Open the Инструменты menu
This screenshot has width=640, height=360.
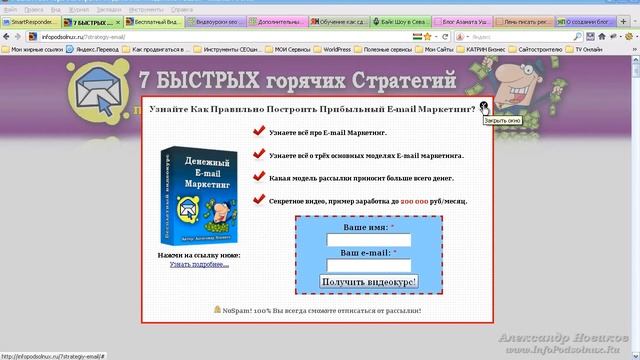pos(146,9)
